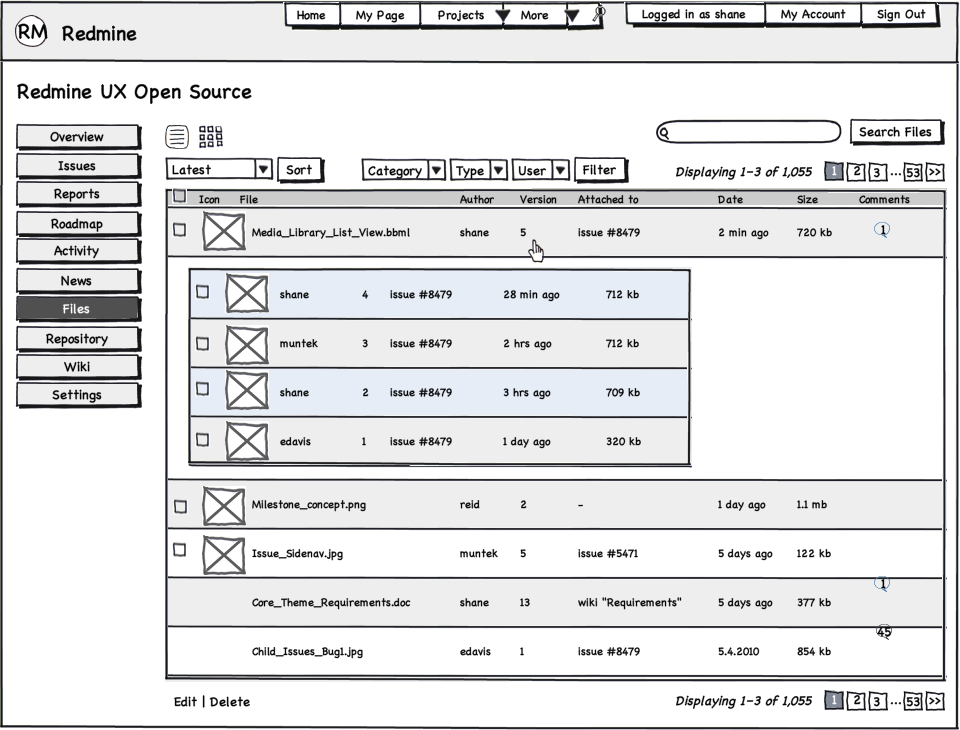Viewport: 960px width, 730px height.
Task: Click thumbnail of version 3 by muntek
Action: (x=247, y=345)
